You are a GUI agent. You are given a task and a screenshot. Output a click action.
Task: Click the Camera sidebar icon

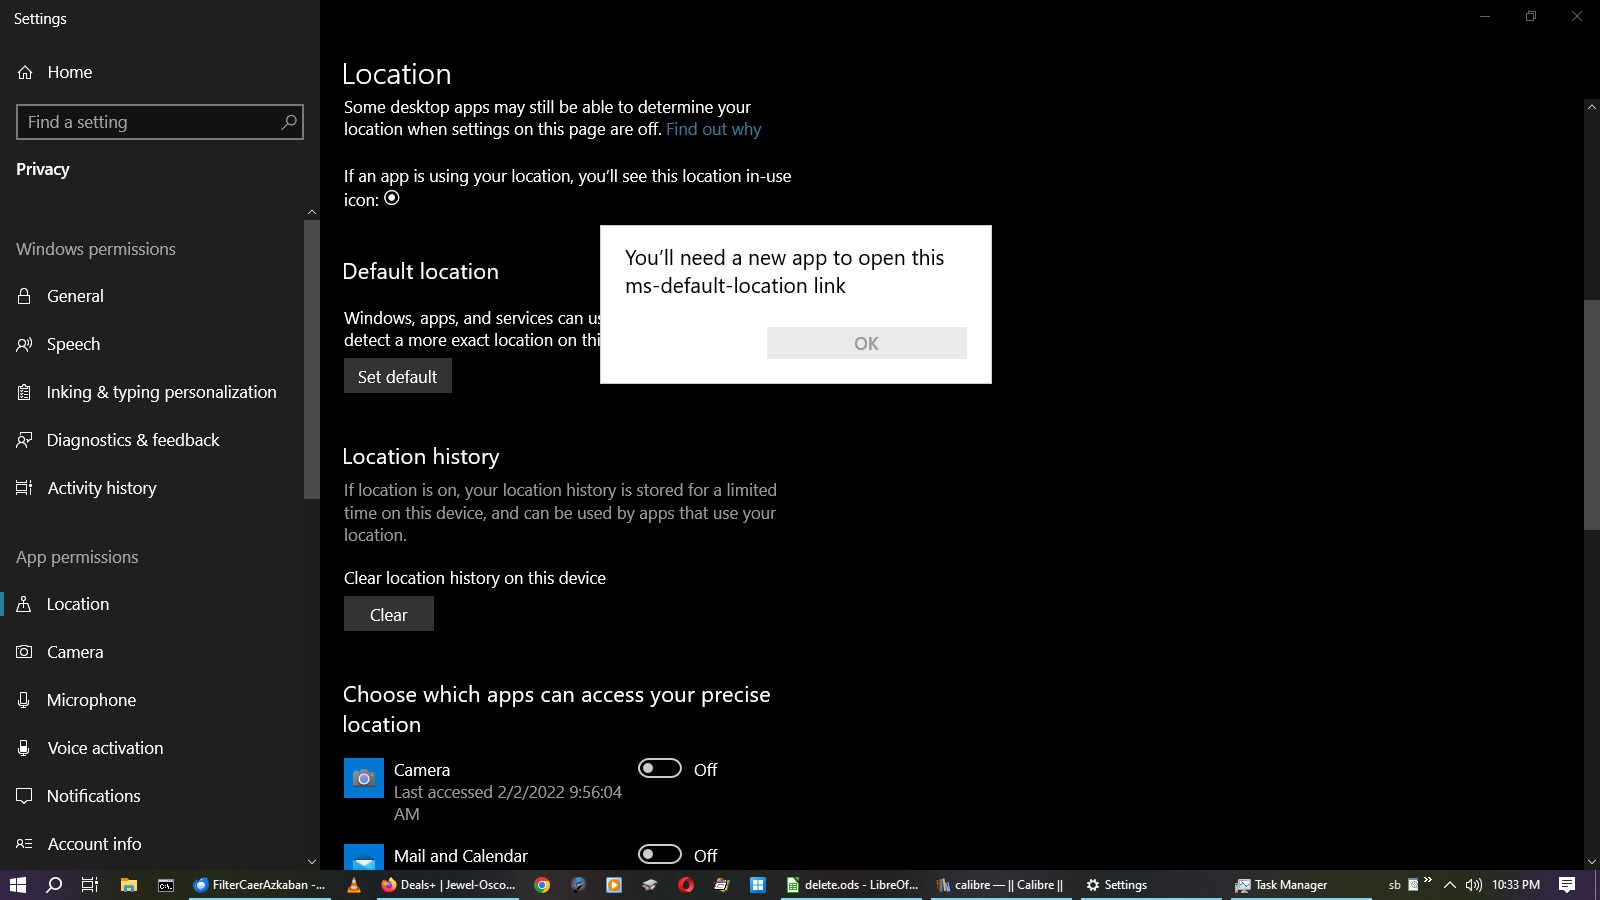(24, 652)
